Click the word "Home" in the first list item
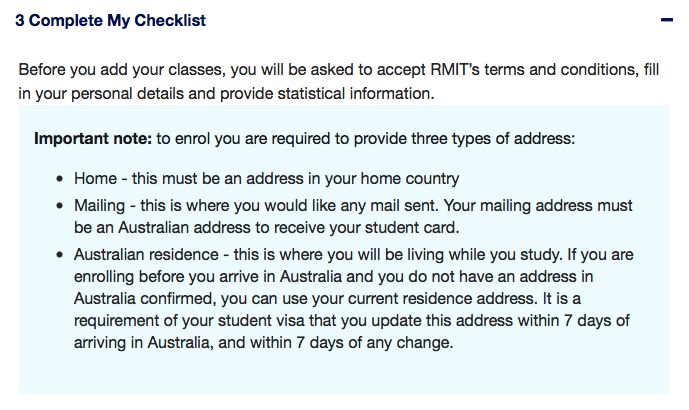 pyautogui.click(x=95, y=178)
